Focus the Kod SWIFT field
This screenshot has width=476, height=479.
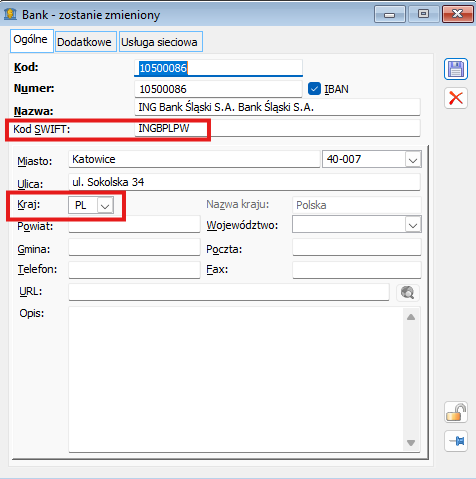[x=277, y=128]
